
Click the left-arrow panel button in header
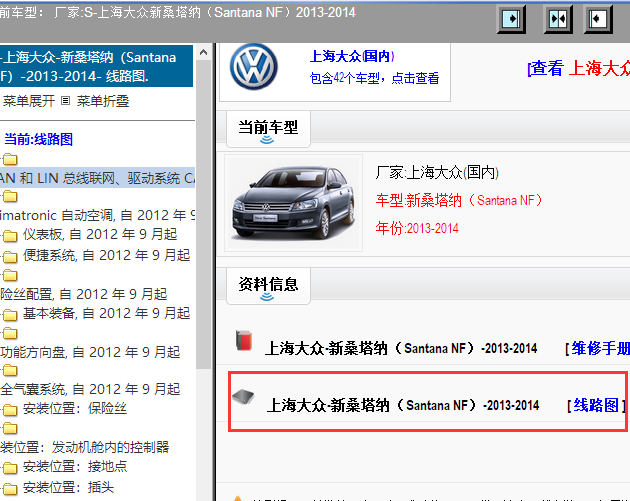click(x=598, y=19)
